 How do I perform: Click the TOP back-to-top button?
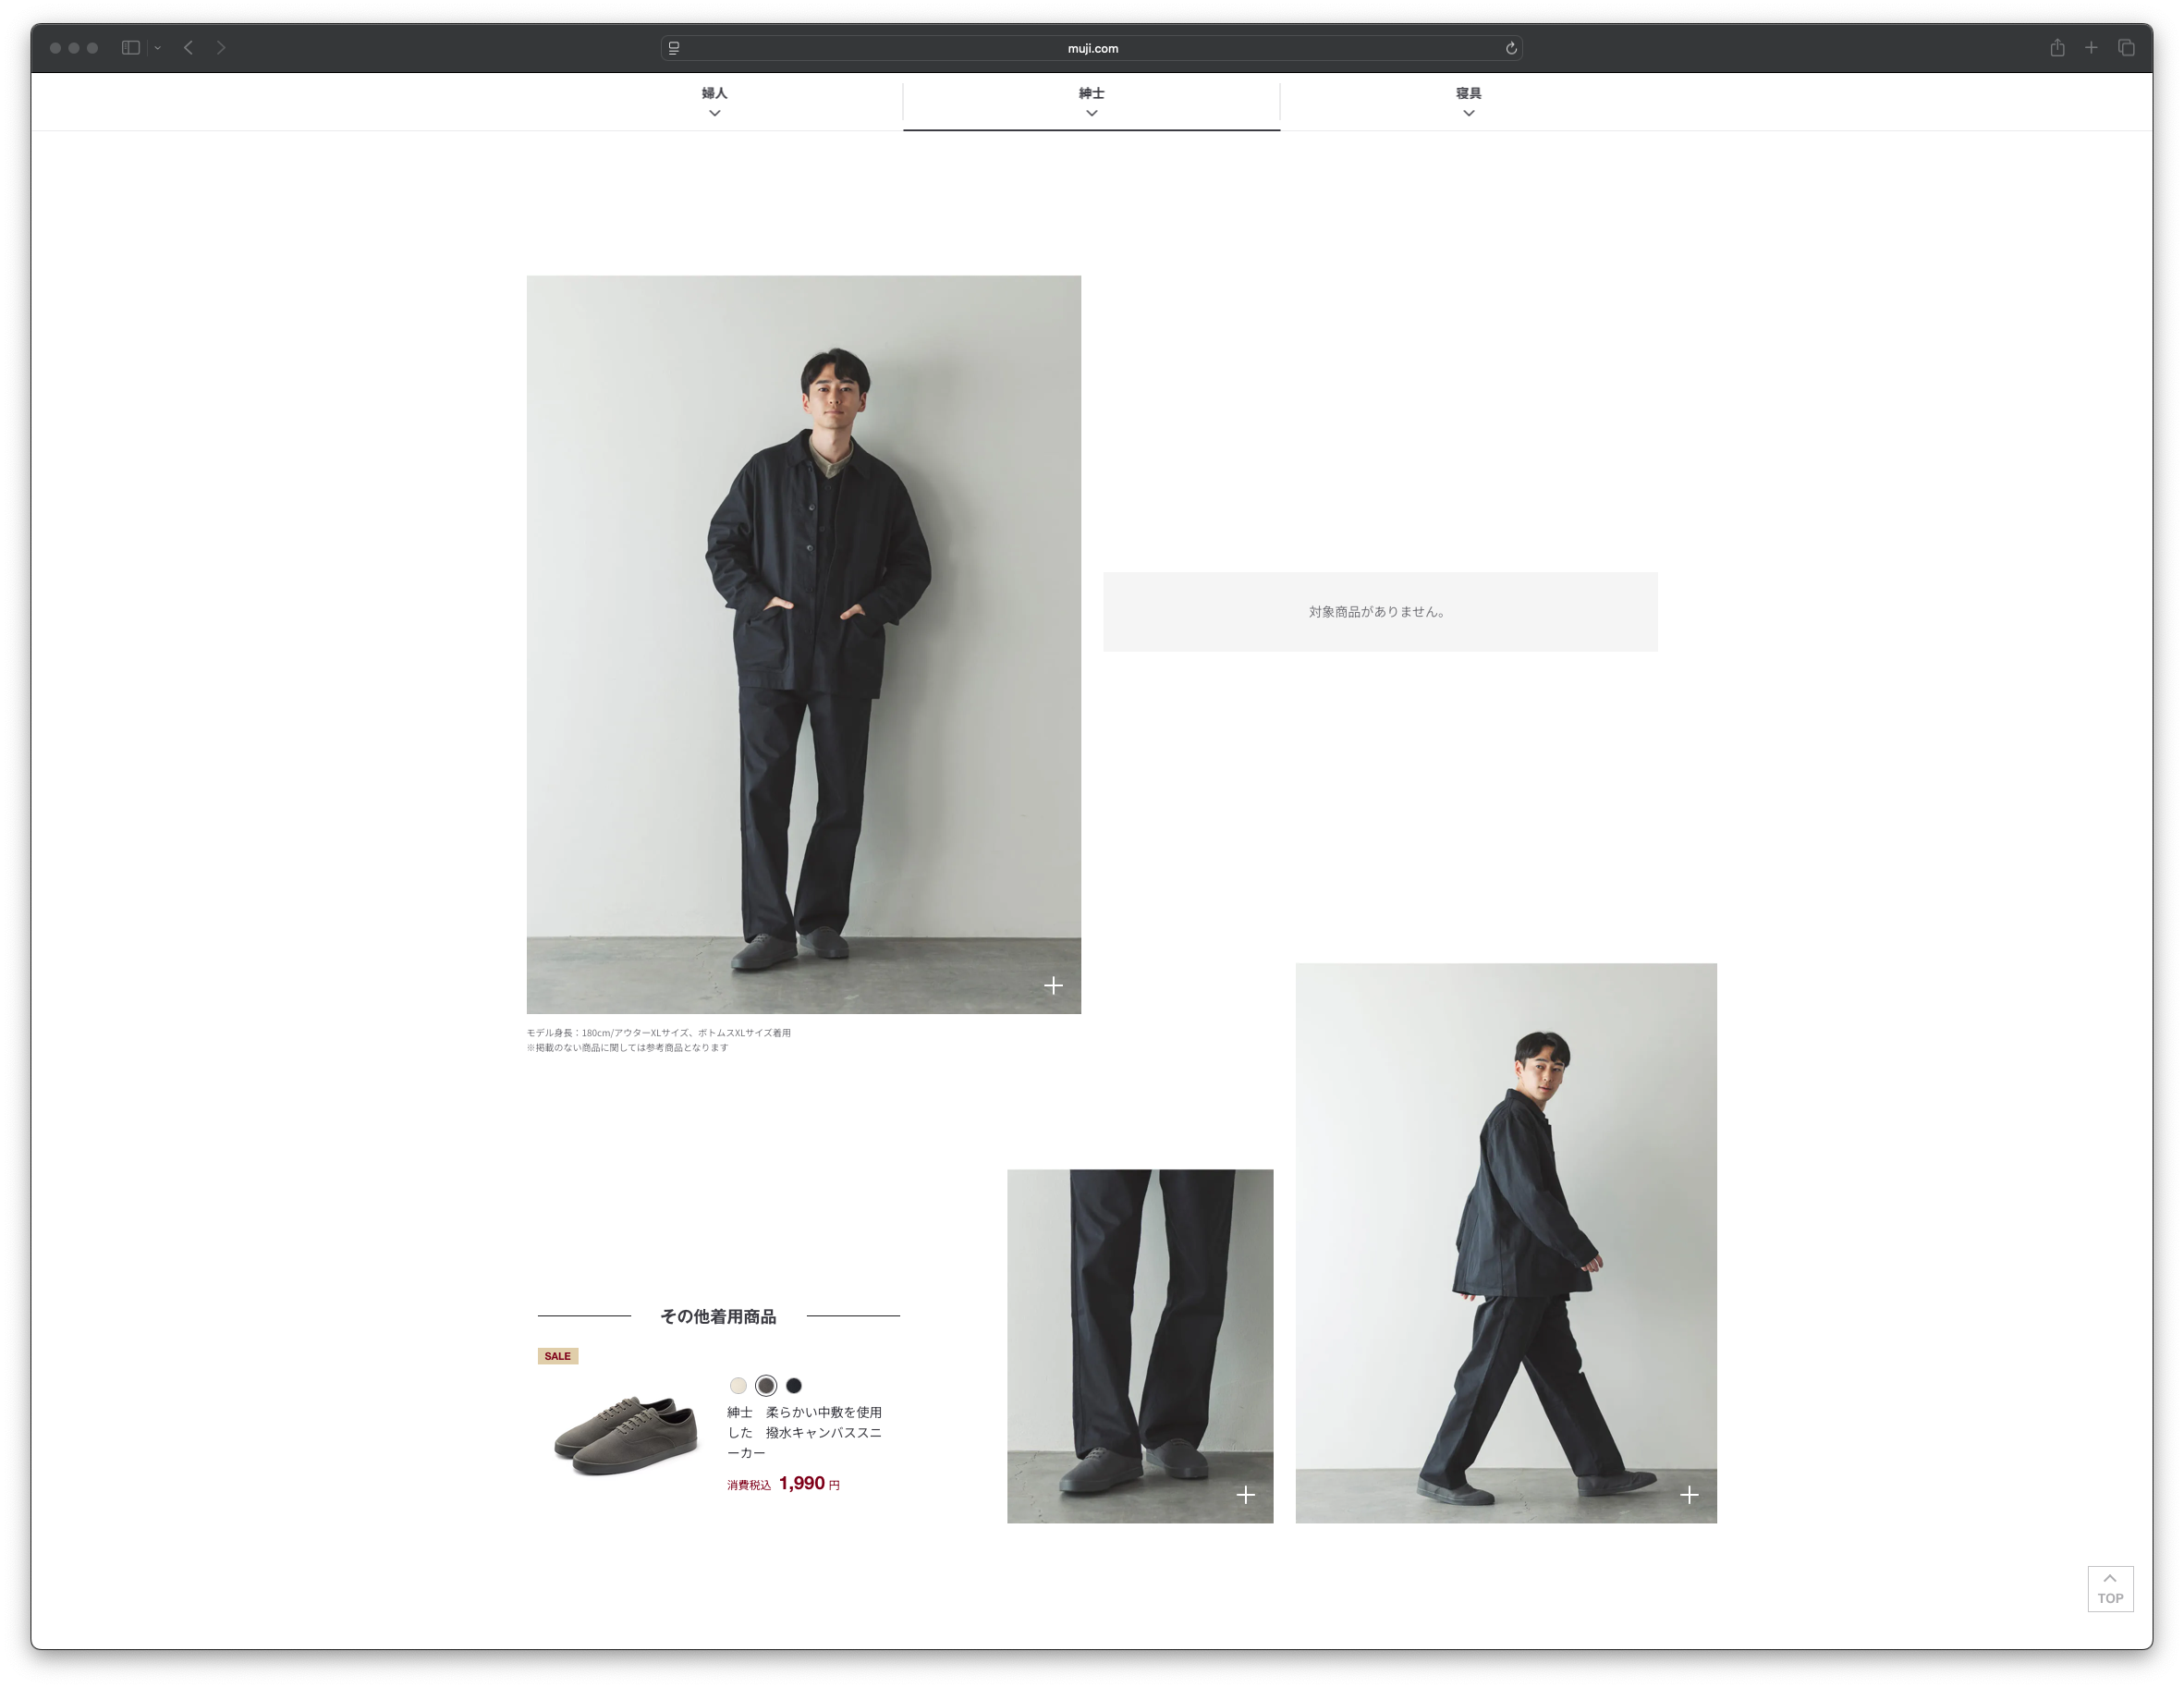point(2110,1588)
